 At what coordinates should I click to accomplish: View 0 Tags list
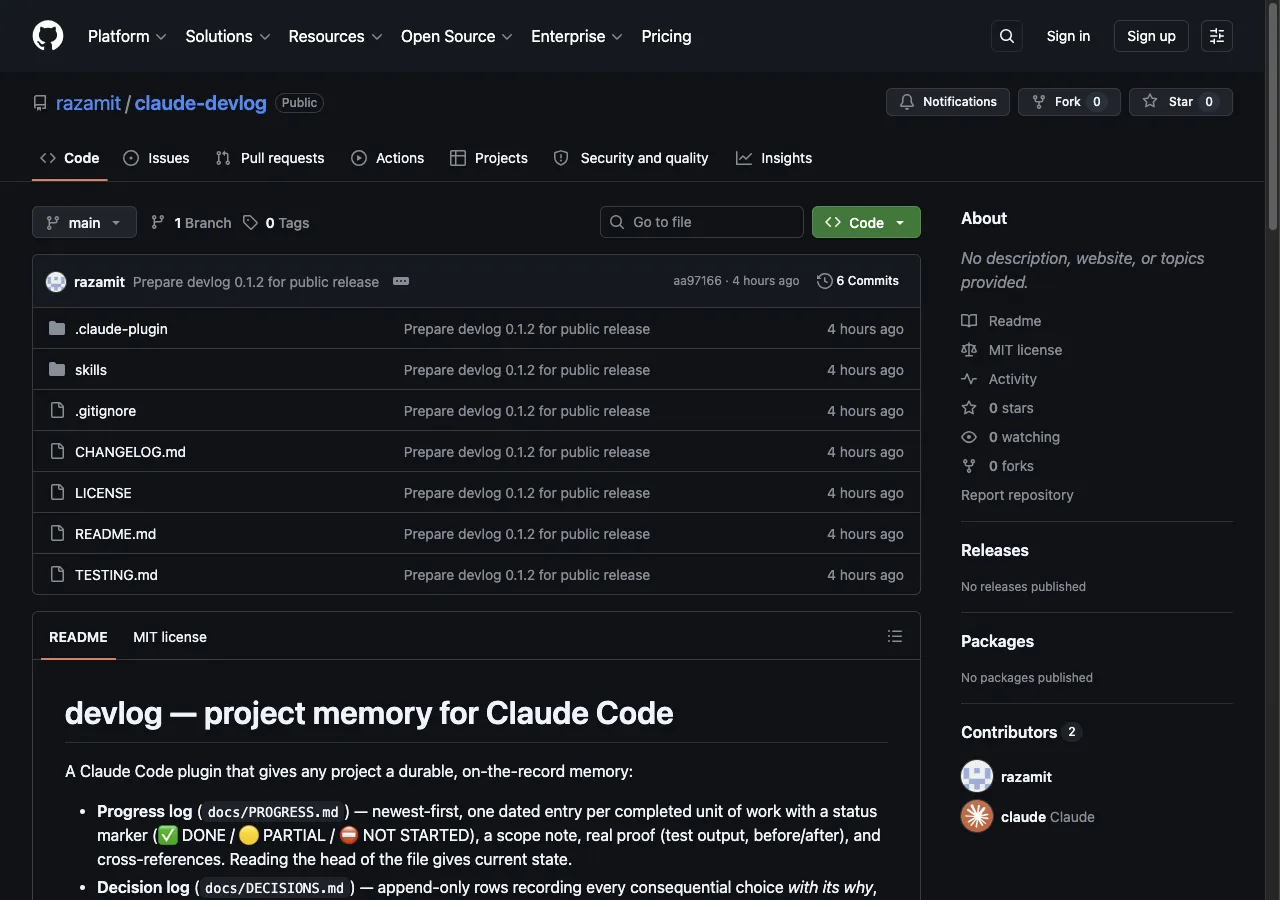tap(276, 222)
